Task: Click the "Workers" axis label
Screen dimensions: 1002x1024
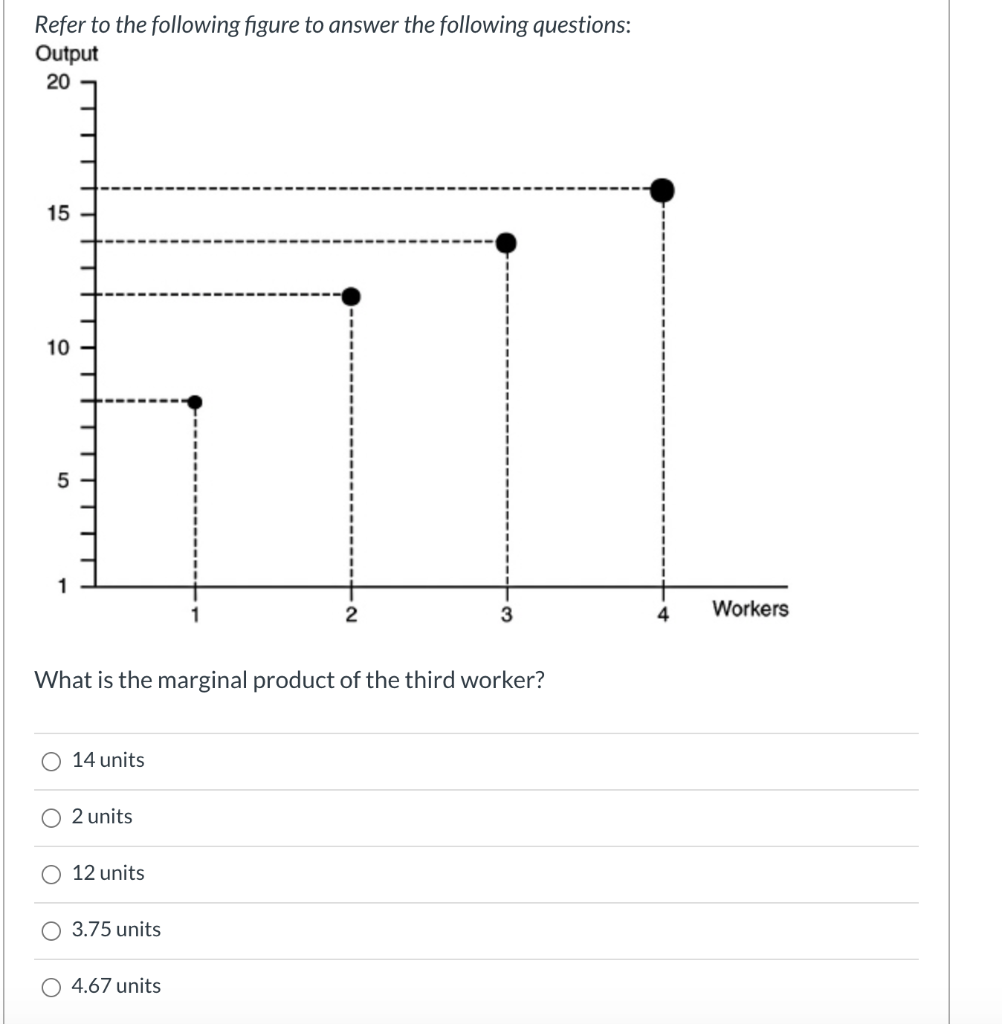Action: (749, 609)
